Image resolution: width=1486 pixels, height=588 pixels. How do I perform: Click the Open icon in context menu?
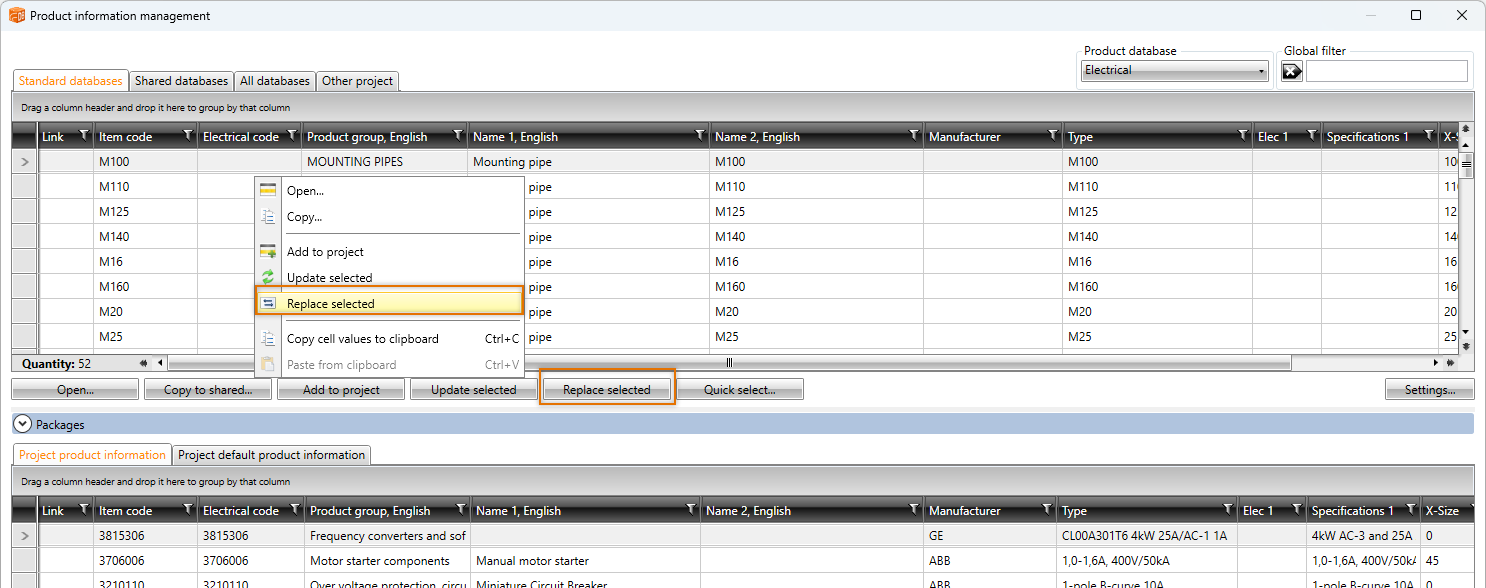point(268,190)
